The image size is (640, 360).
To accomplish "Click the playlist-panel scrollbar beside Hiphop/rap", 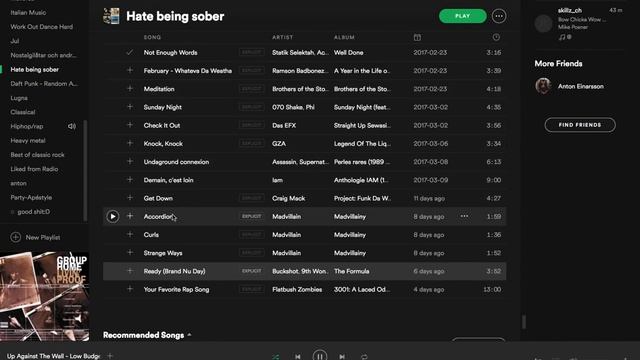I will pyautogui.click(x=85, y=170).
